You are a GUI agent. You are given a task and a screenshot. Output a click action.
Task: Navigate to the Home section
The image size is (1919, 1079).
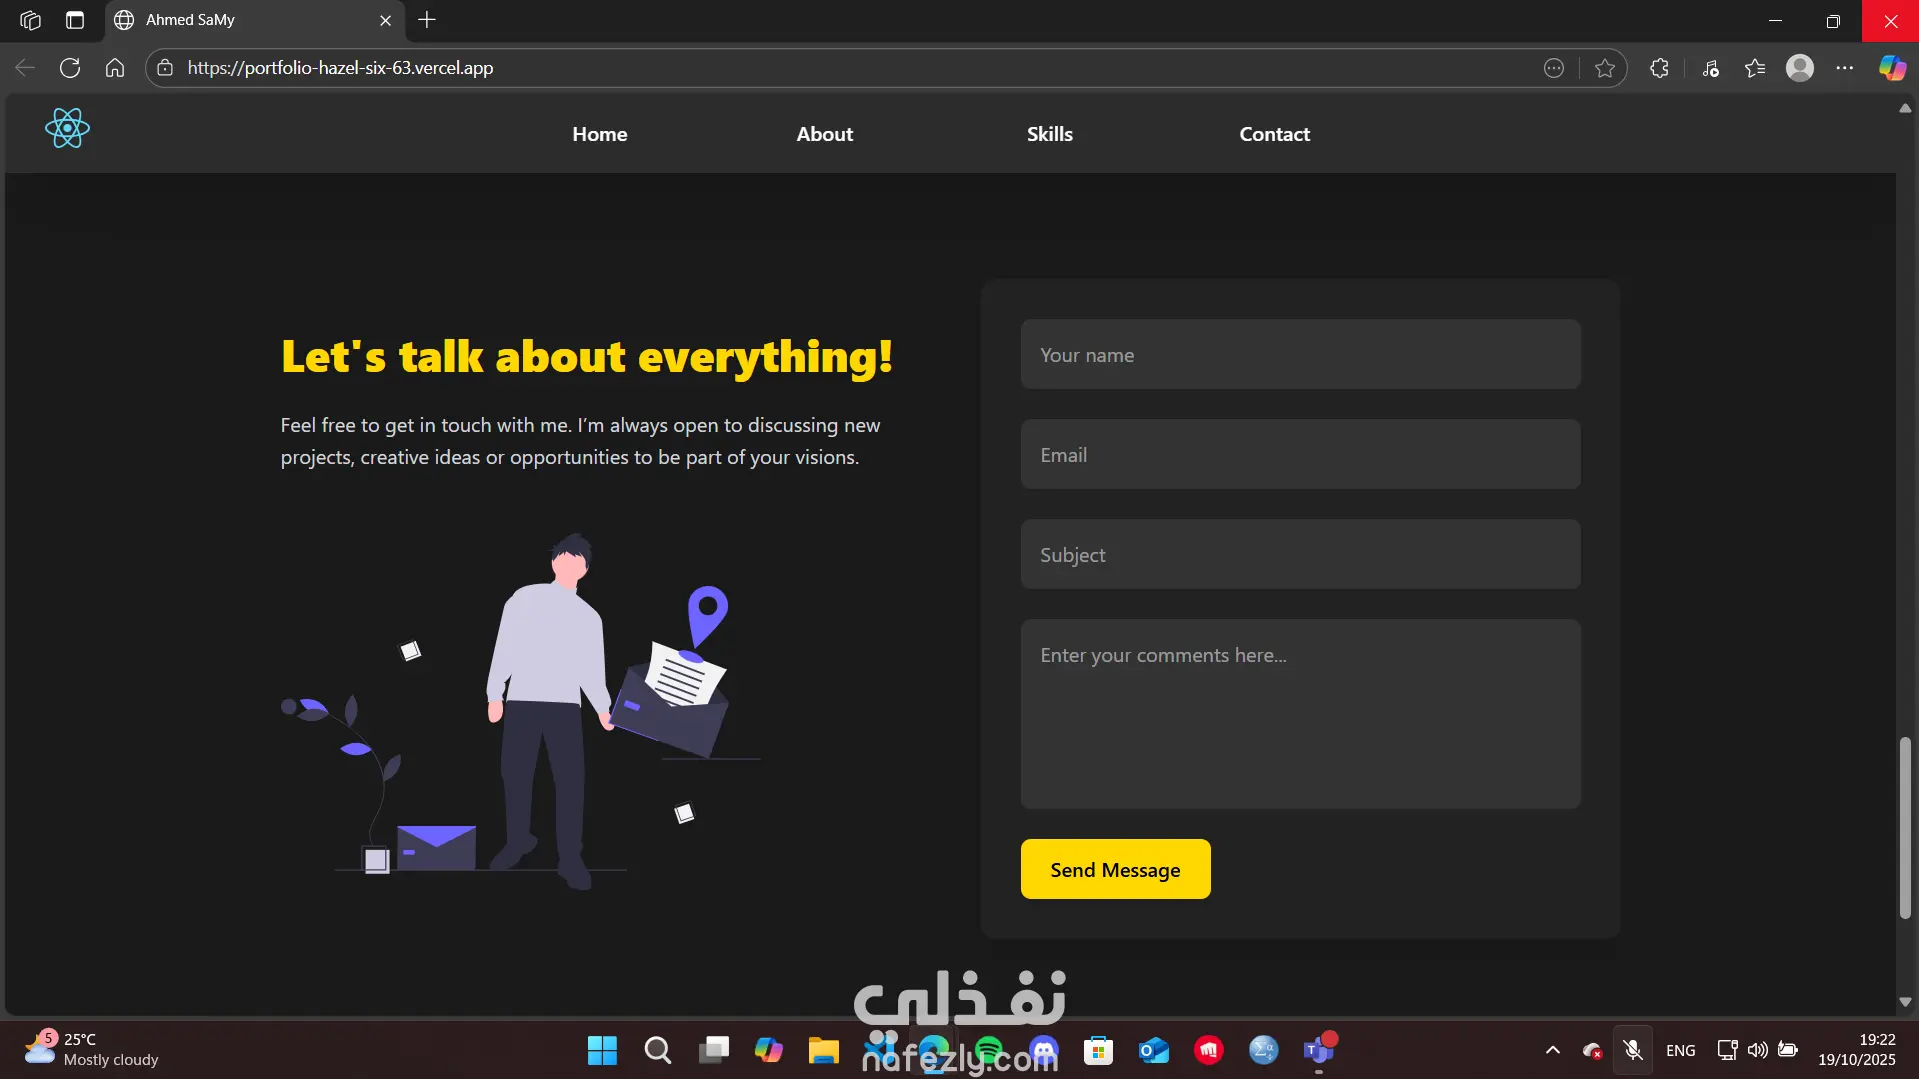[600, 134]
